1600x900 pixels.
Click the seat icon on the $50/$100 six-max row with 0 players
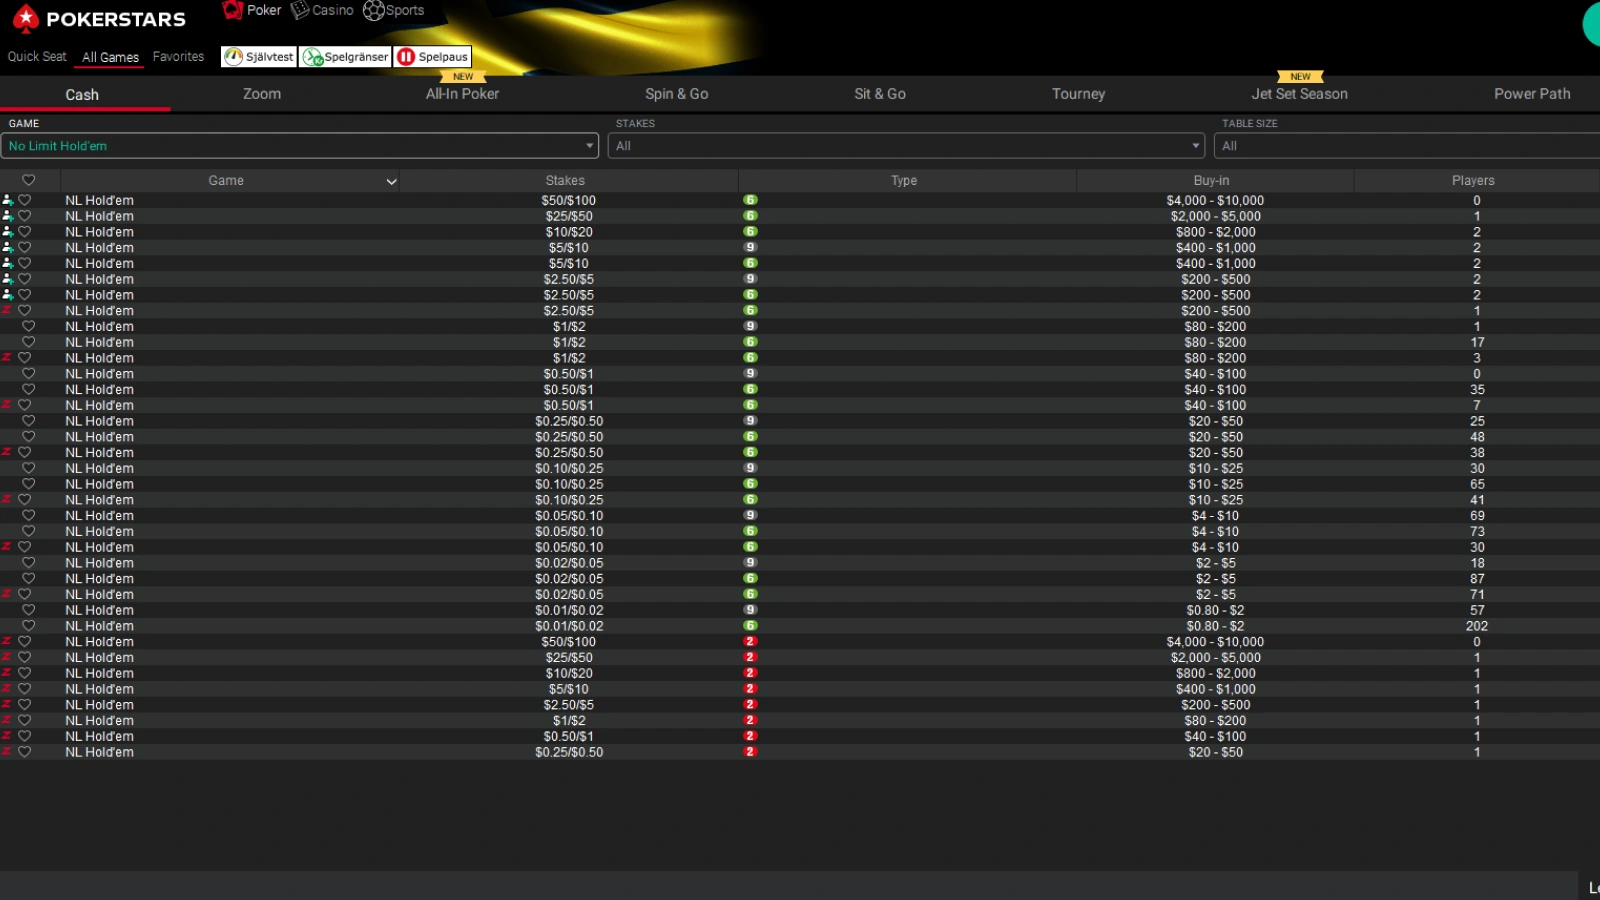point(8,200)
